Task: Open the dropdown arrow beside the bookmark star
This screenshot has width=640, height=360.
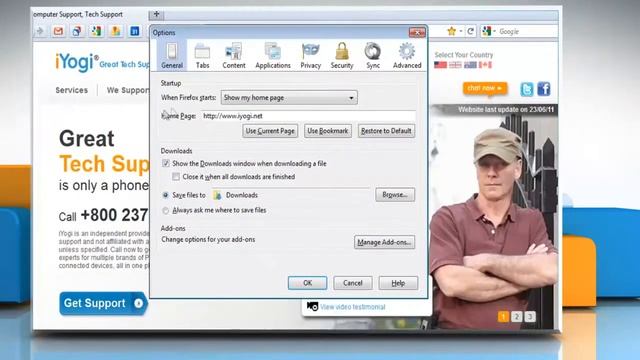Action: point(460,31)
